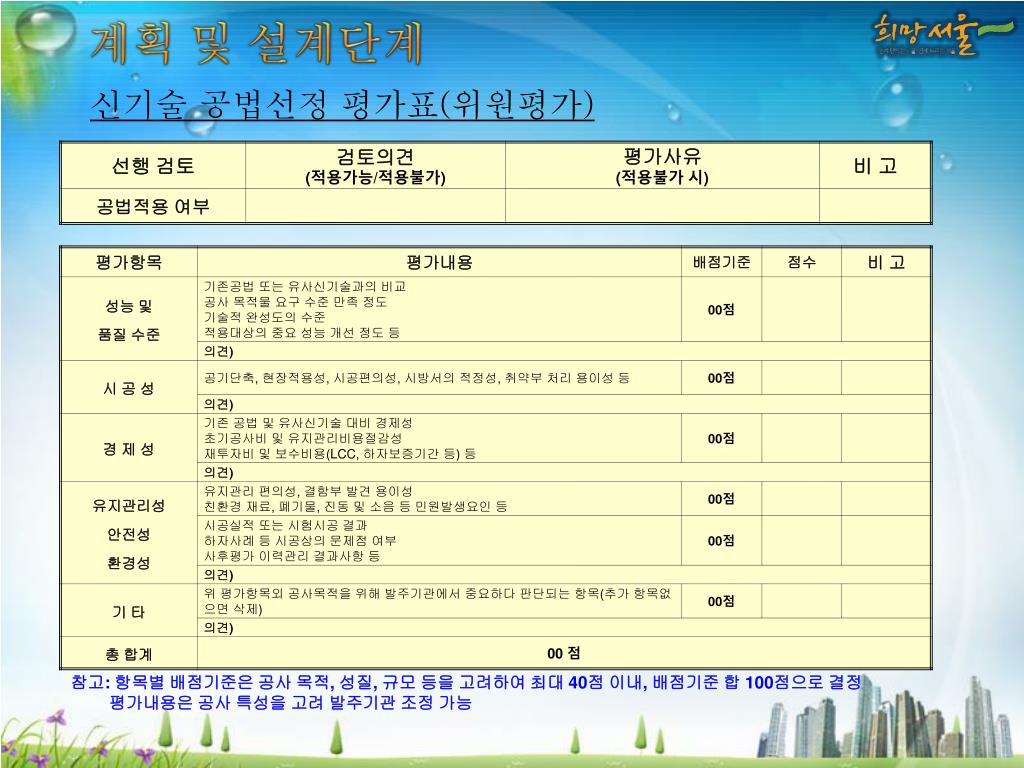
Task: Select the 평가항목 column header
Action: pos(129,263)
